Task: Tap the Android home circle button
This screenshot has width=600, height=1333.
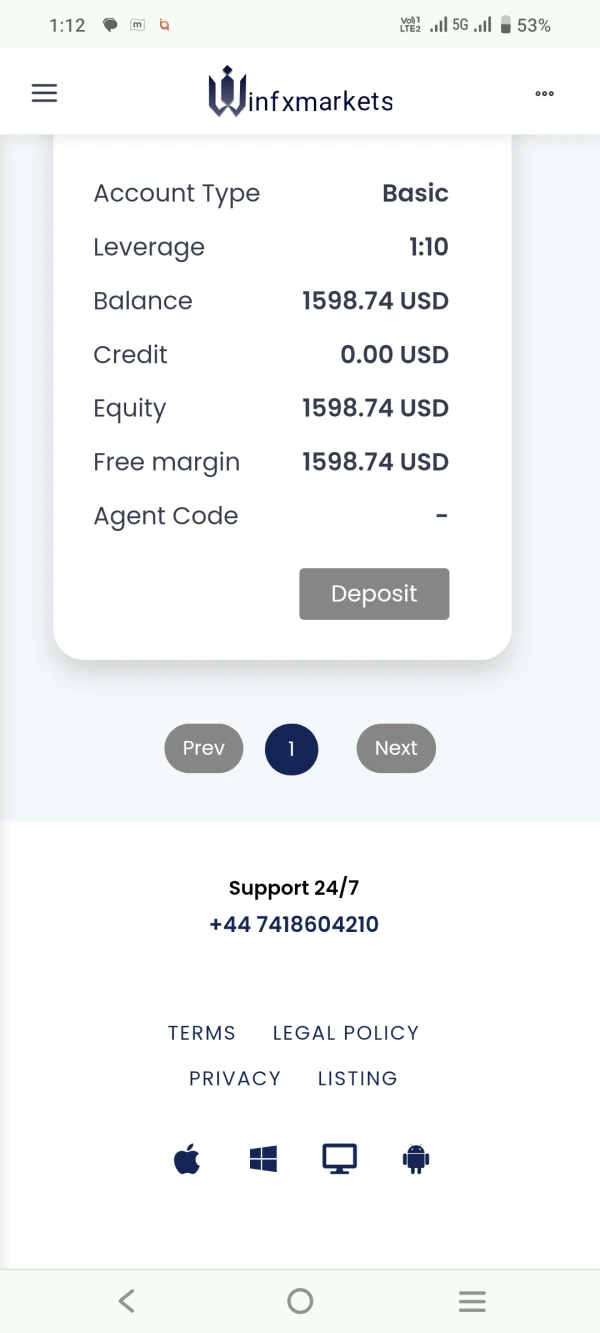Action: [300, 1300]
